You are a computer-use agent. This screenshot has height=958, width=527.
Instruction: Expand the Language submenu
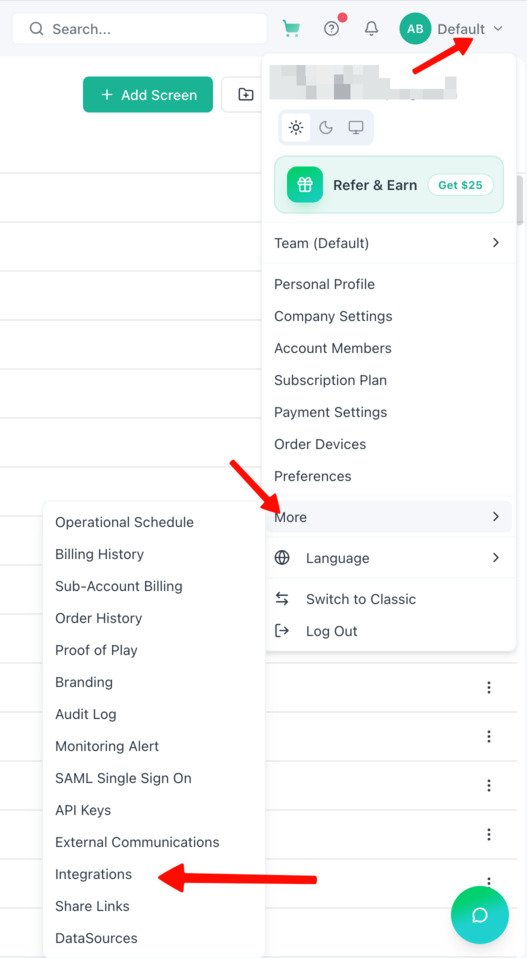tap(390, 558)
